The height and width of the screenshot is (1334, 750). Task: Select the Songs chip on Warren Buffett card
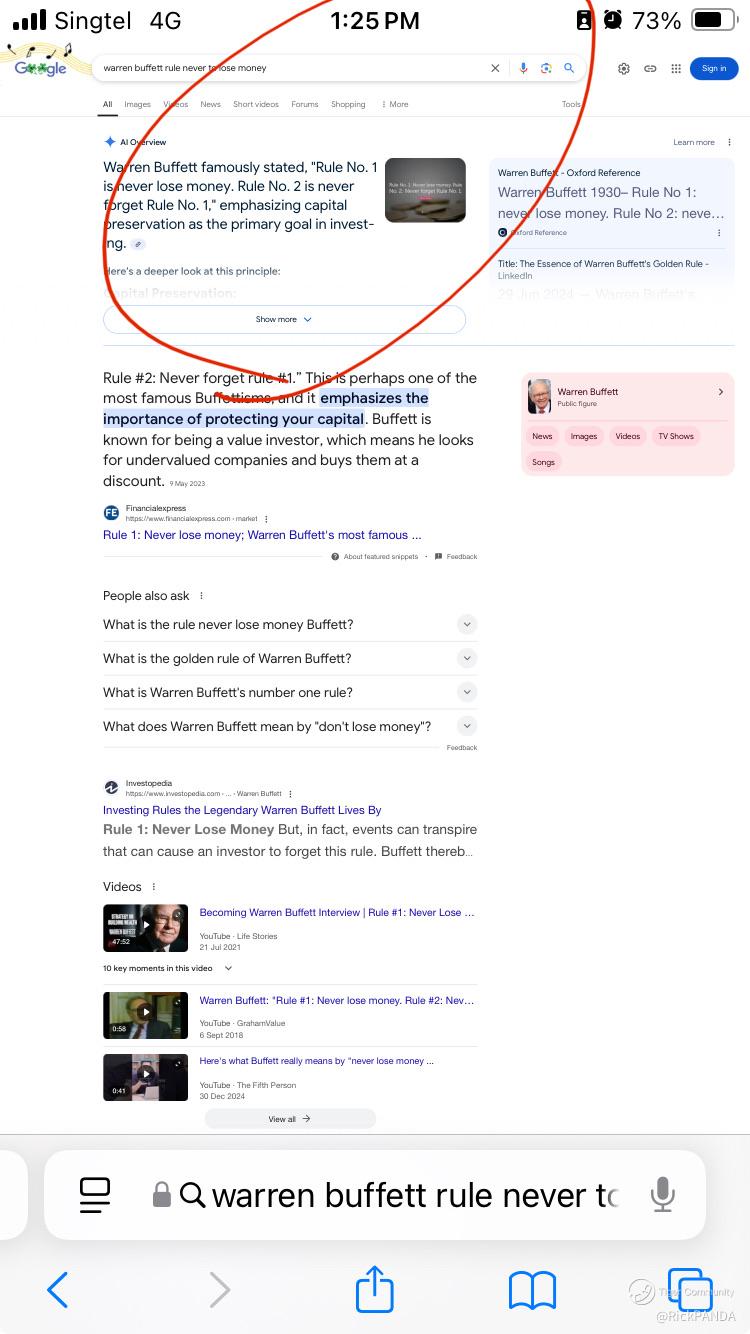(x=544, y=462)
